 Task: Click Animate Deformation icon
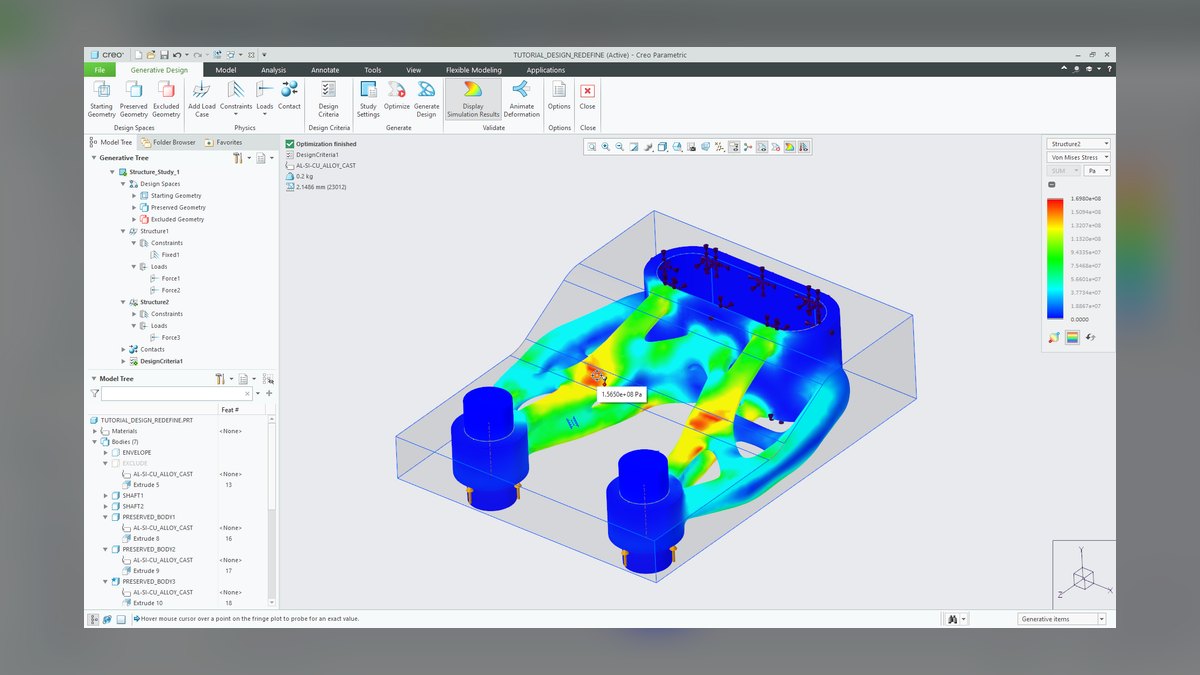point(521,89)
